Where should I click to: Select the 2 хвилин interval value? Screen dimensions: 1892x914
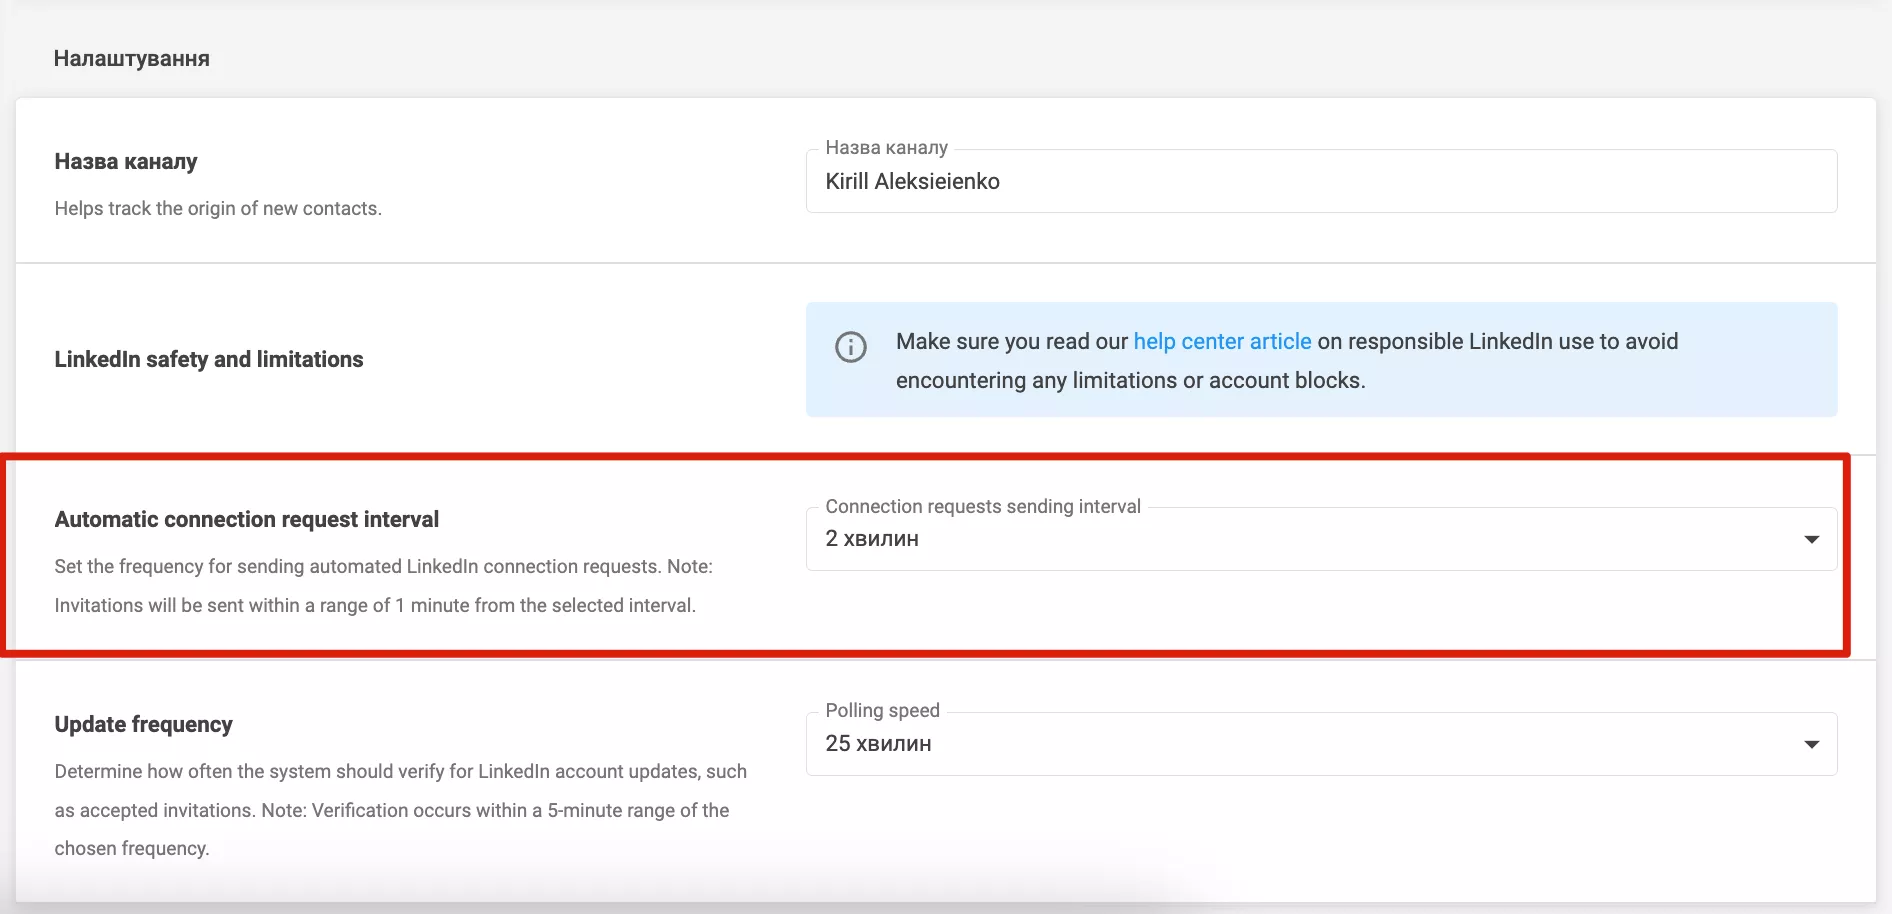coord(872,538)
